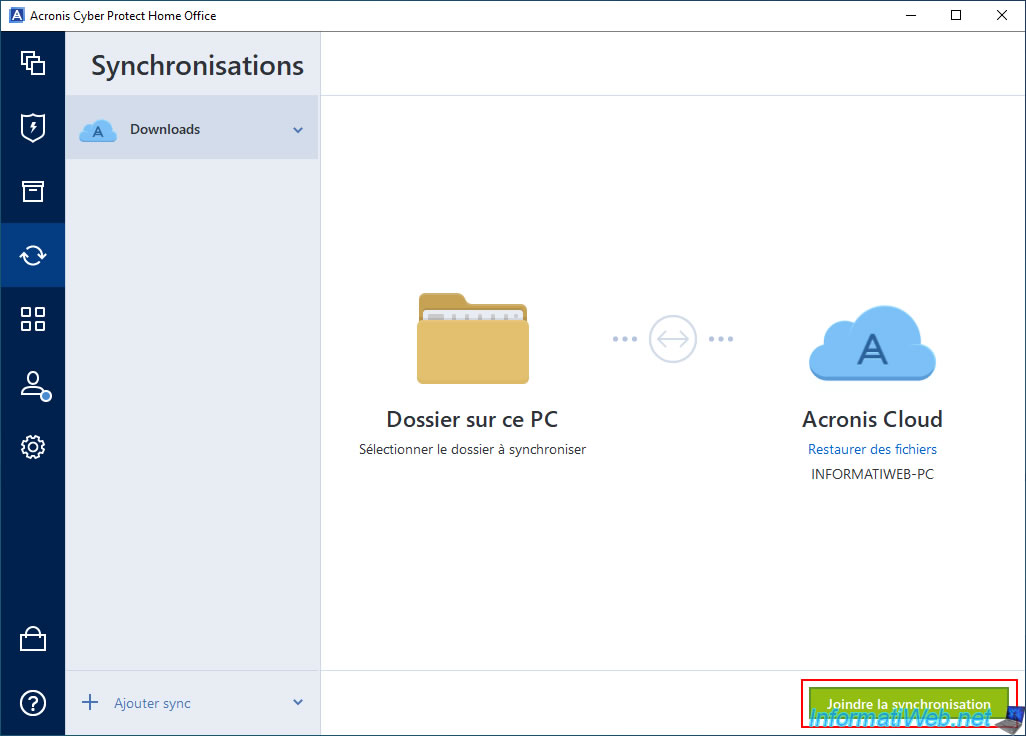Select the Downloads sync entry
Image resolution: width=1026 pixels, height=736 pixels.
[x=165, y=129]
